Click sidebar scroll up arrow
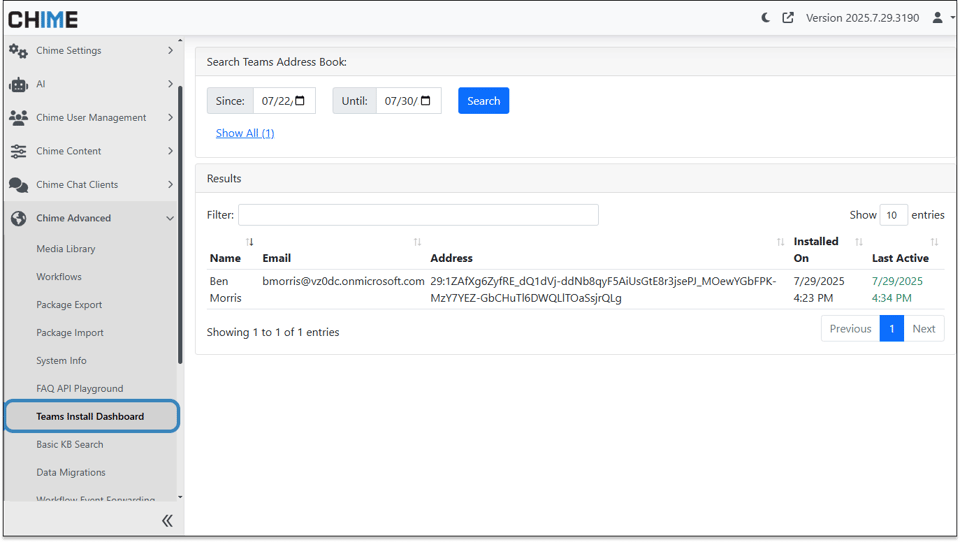The width and height of the screenshot is (960, 542). [x=180, y=40]
